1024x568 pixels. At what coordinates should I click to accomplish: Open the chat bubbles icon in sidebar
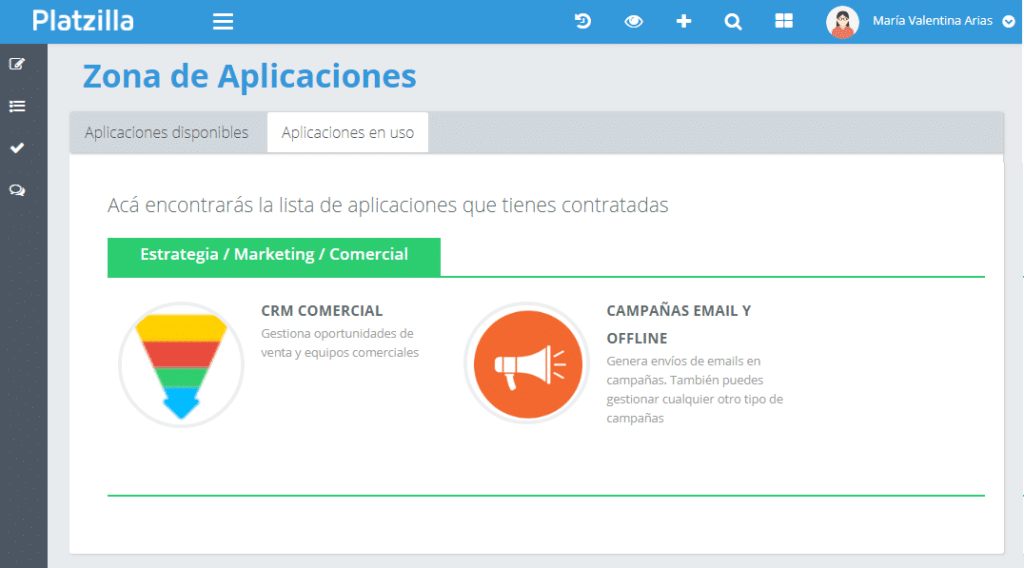(16, 190)
